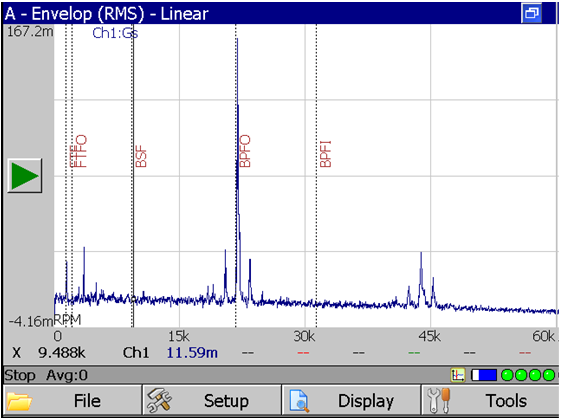This screenshot has height=419, width=561.
Task: Click the last green status LED
Action: click(548, 375)
